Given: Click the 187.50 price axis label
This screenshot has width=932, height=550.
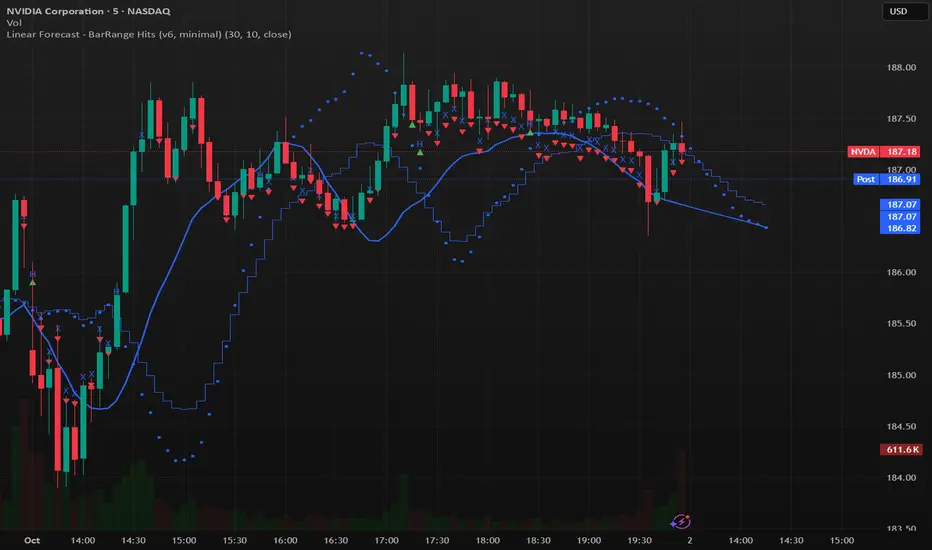Looking at the screenshot, I should 901,118.
